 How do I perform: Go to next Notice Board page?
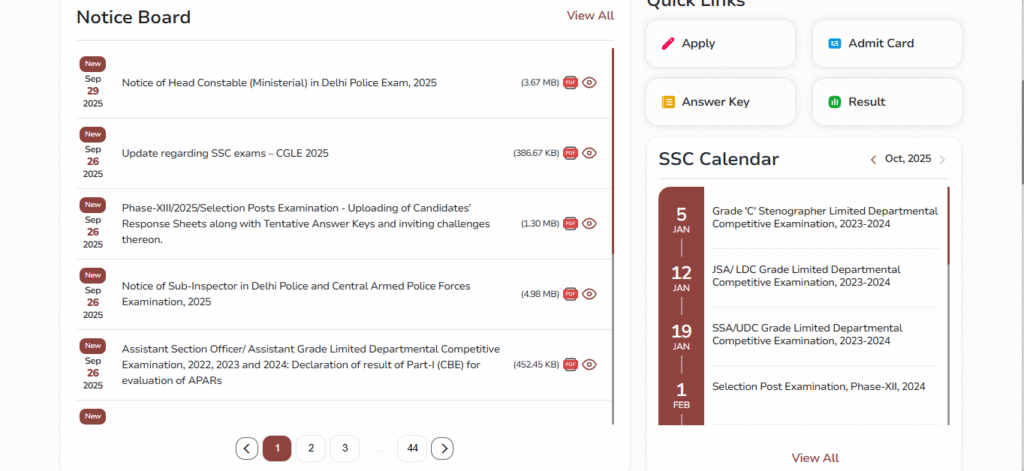point(443,448)
